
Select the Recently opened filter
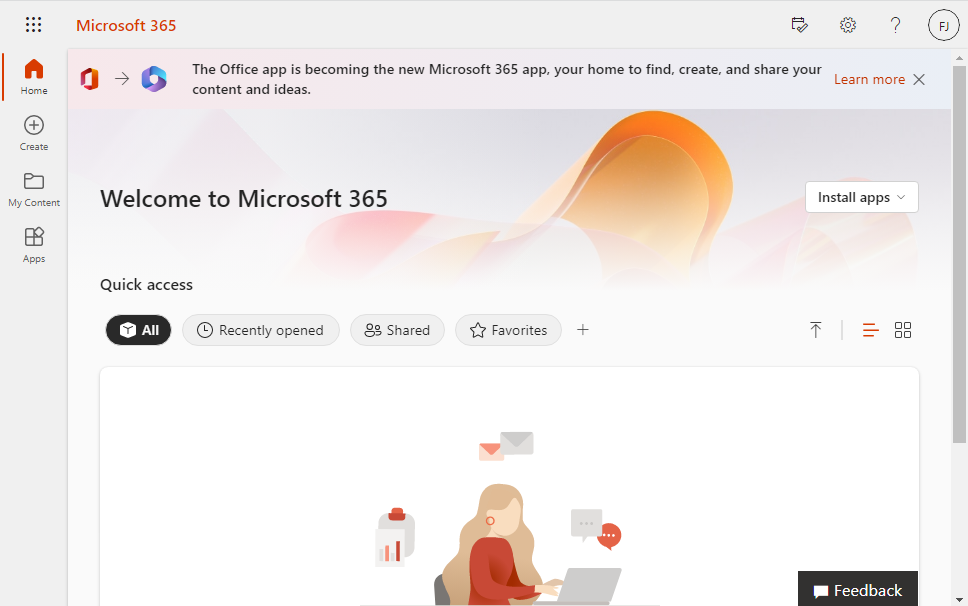coord(261,330)
